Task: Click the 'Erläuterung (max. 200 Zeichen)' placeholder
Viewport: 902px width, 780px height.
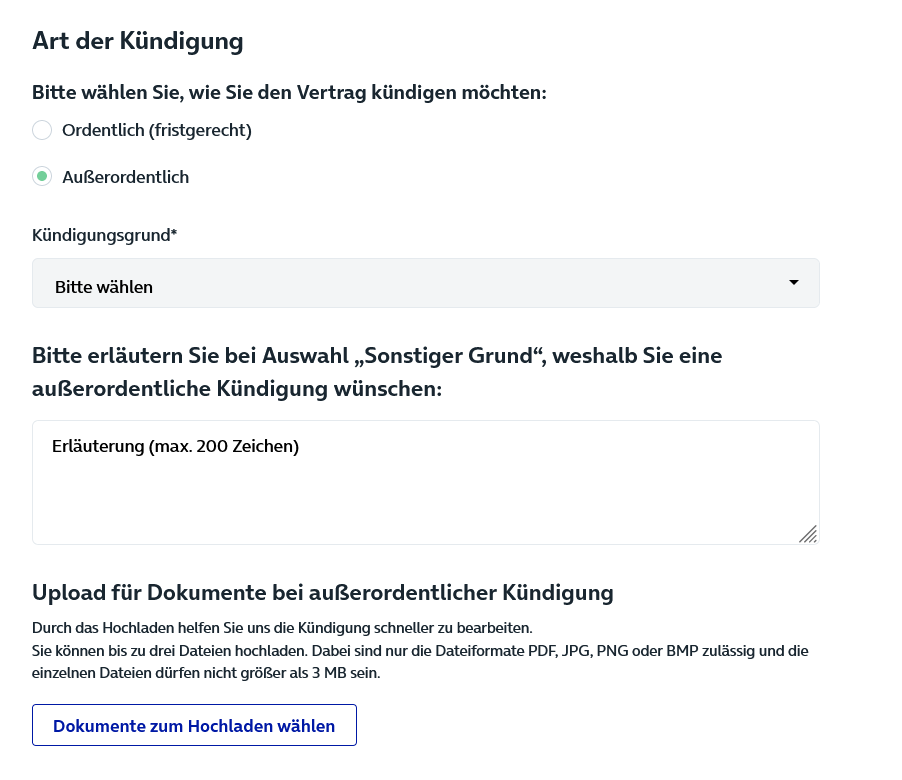Action: click(x=175, y=446)
